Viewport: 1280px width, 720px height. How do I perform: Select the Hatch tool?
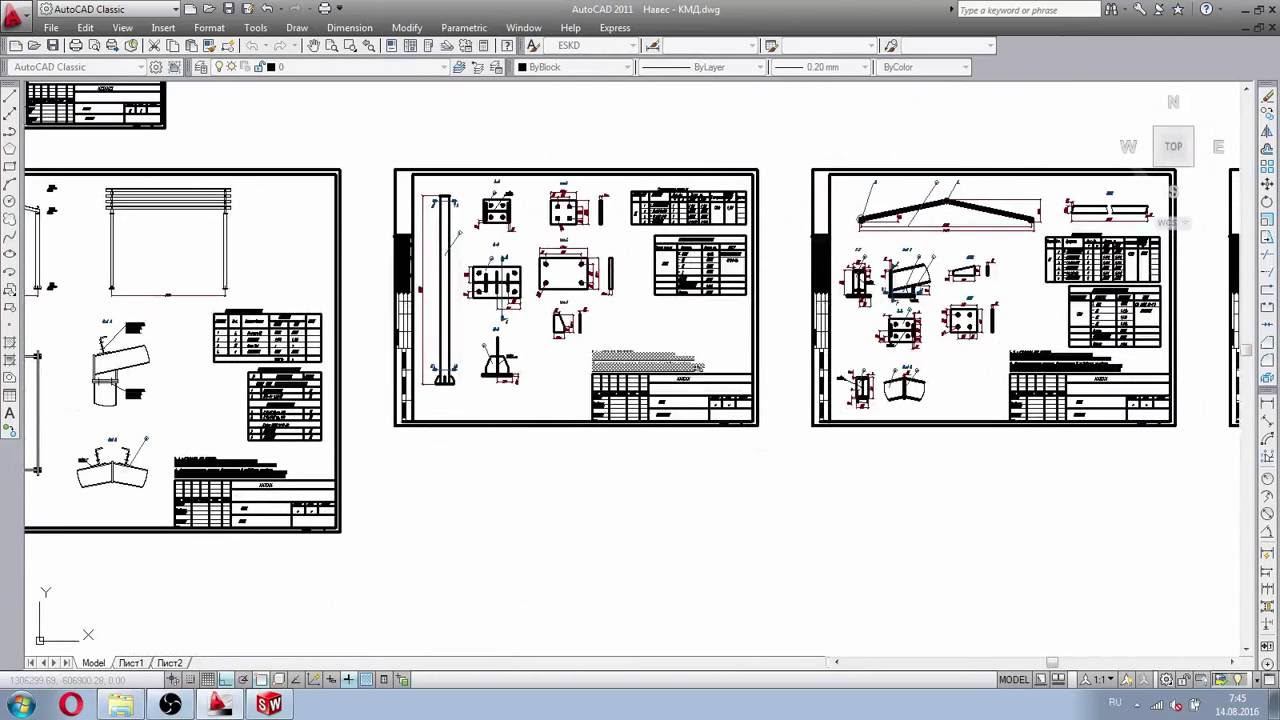click(10, 343)
